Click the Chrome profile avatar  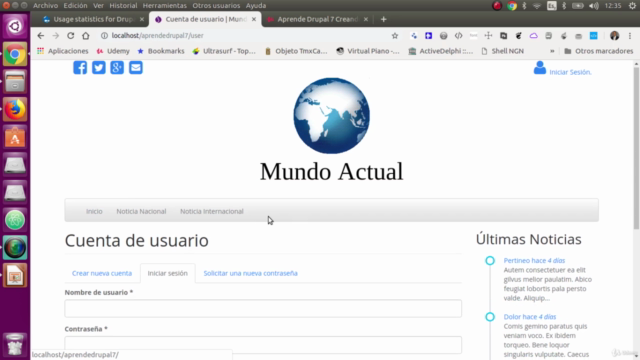[x=614, y=36]
